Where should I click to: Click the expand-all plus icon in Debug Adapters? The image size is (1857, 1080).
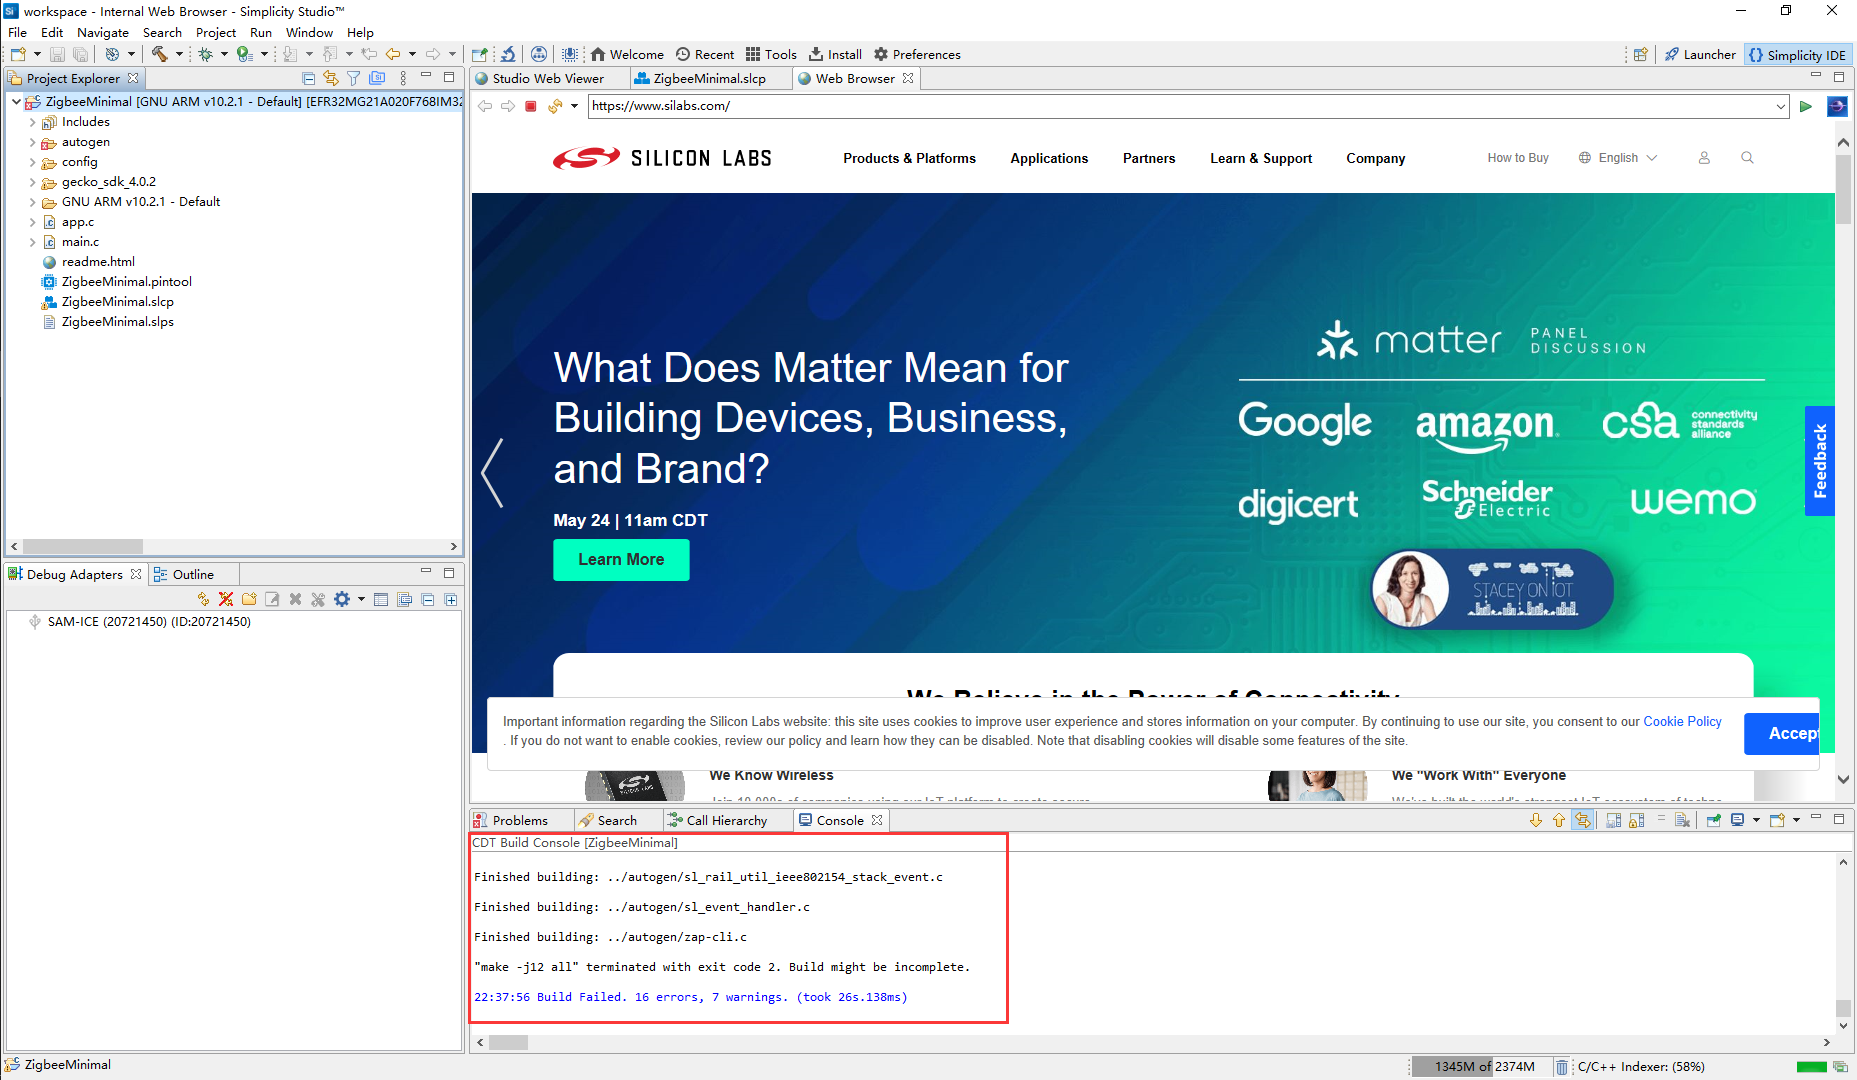[451, 599]
